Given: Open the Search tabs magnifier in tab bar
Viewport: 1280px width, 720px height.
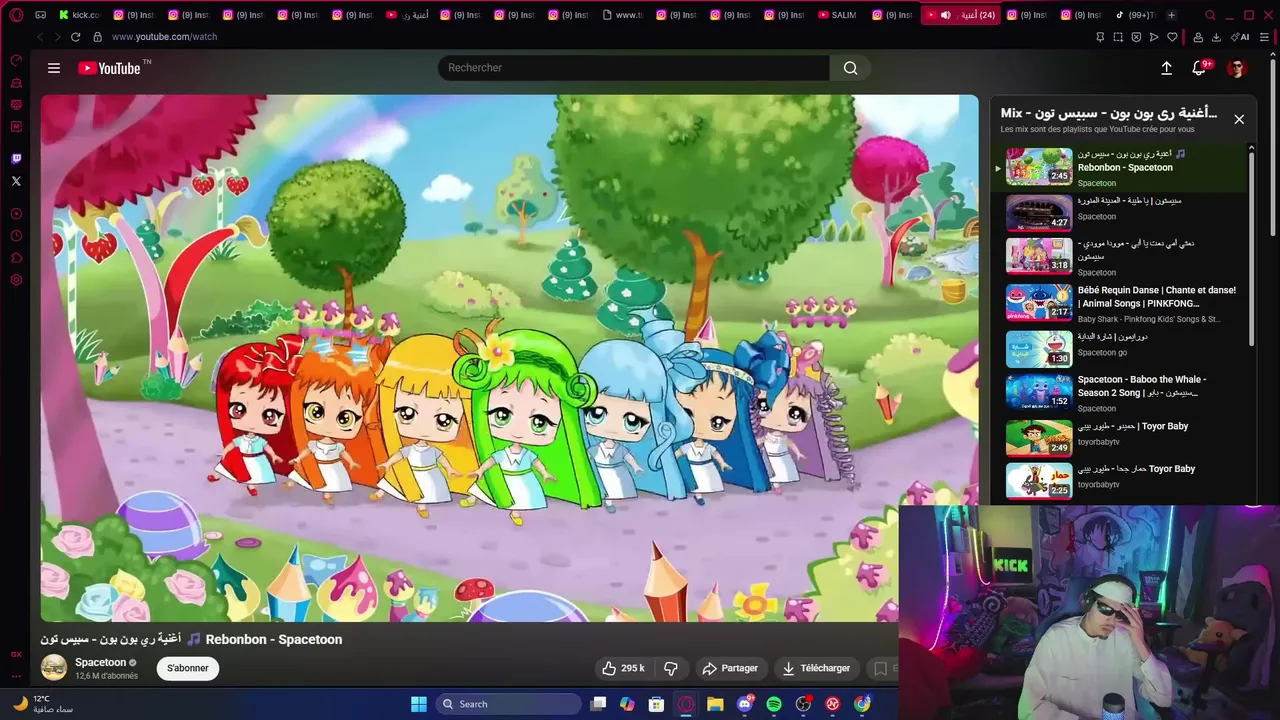Looking at the screenshot, I should pos(1210,15).
